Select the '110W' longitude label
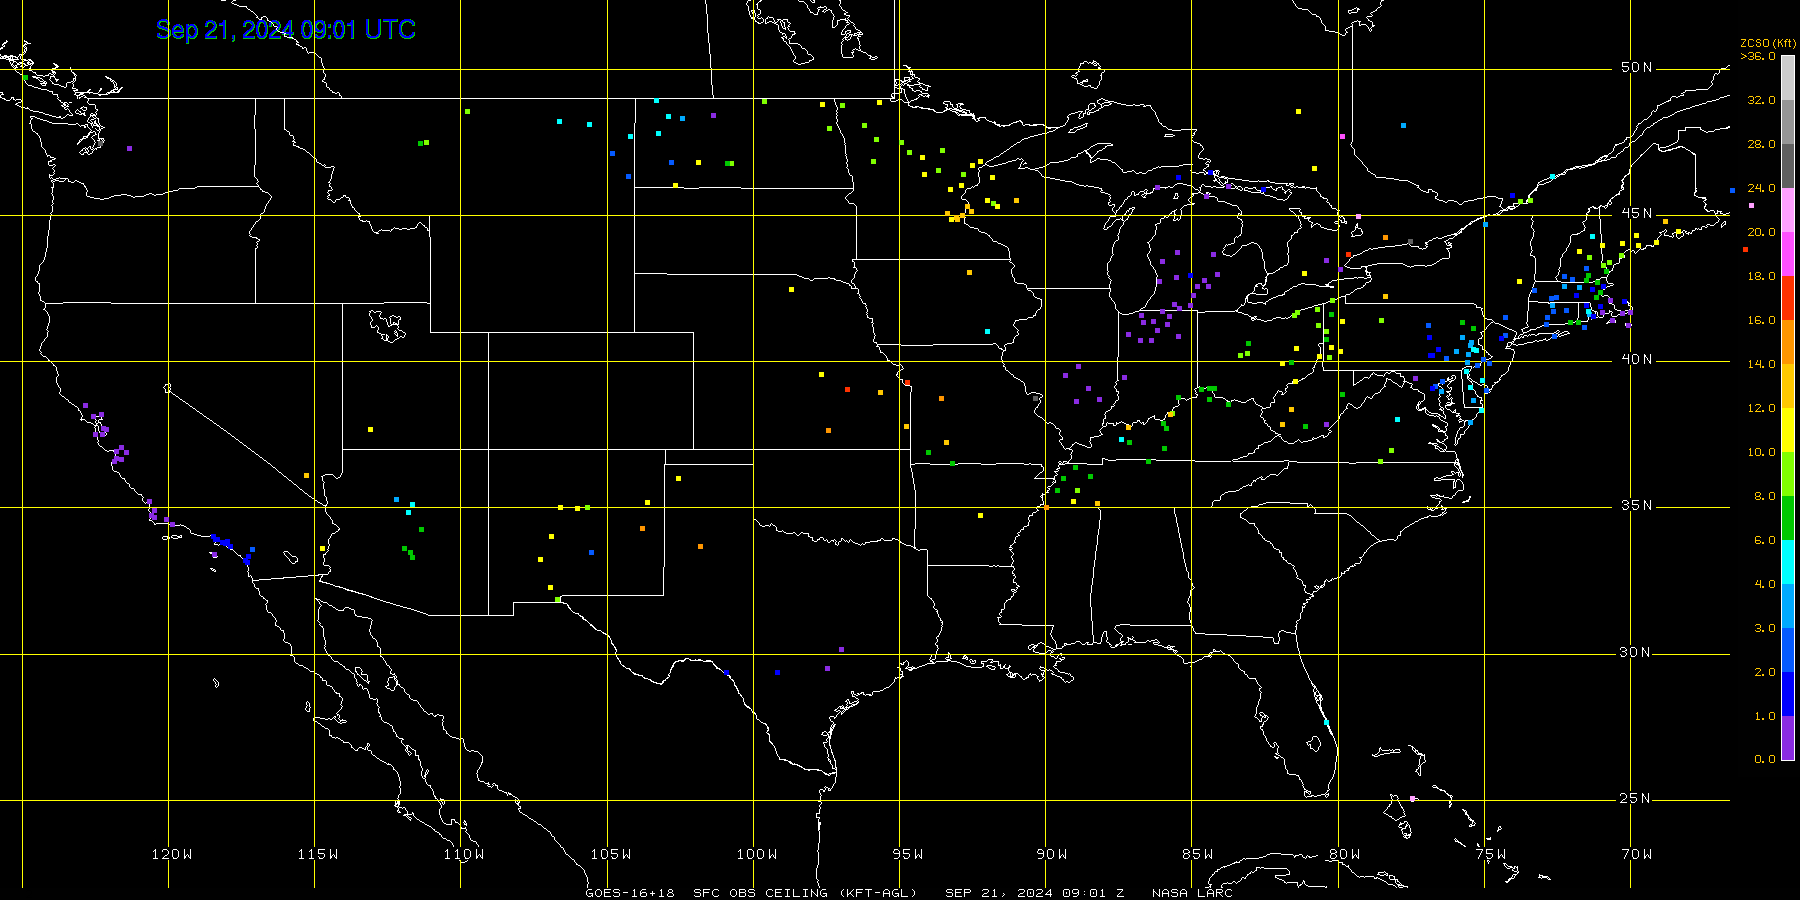This screenshot has width=1800, height=900. [x=464, y=854]
